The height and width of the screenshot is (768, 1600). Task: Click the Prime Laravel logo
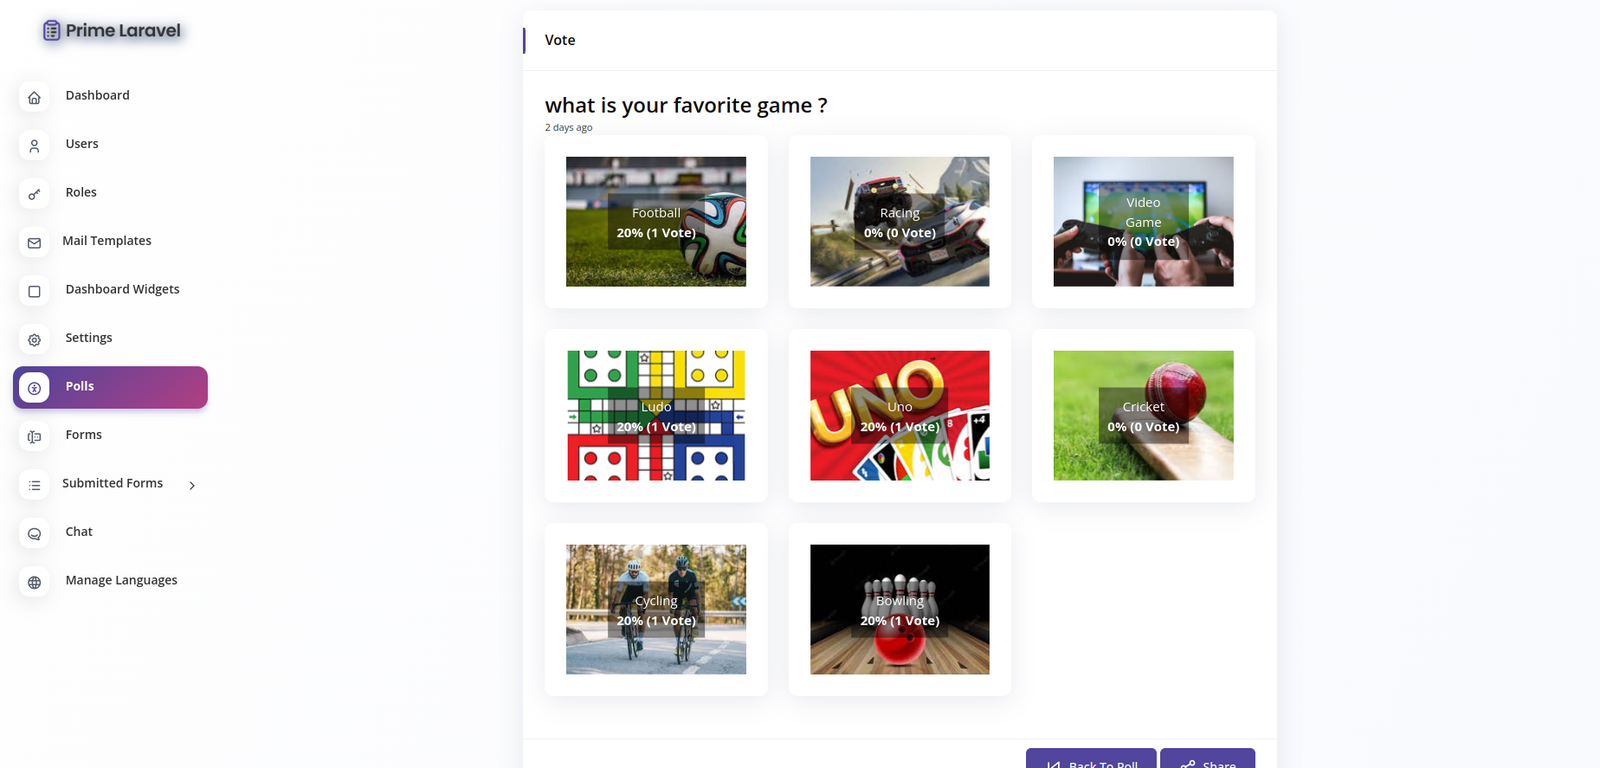coord(111,31)
